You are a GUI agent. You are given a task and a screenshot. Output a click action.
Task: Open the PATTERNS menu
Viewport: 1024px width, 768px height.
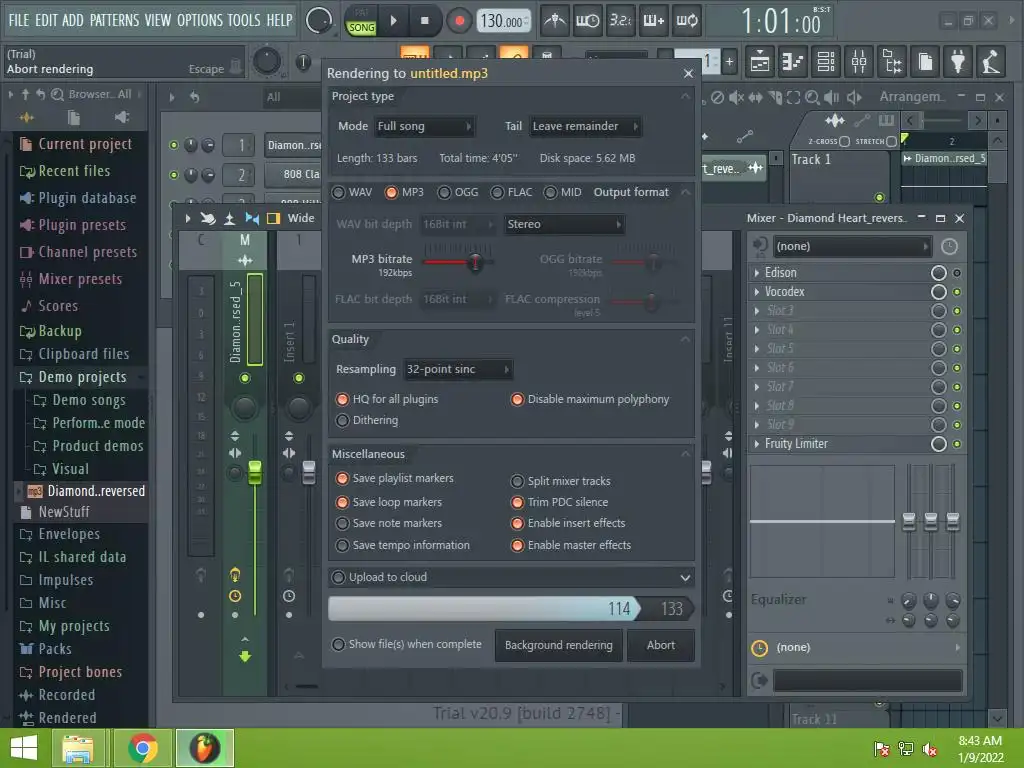tap(114, 20)
